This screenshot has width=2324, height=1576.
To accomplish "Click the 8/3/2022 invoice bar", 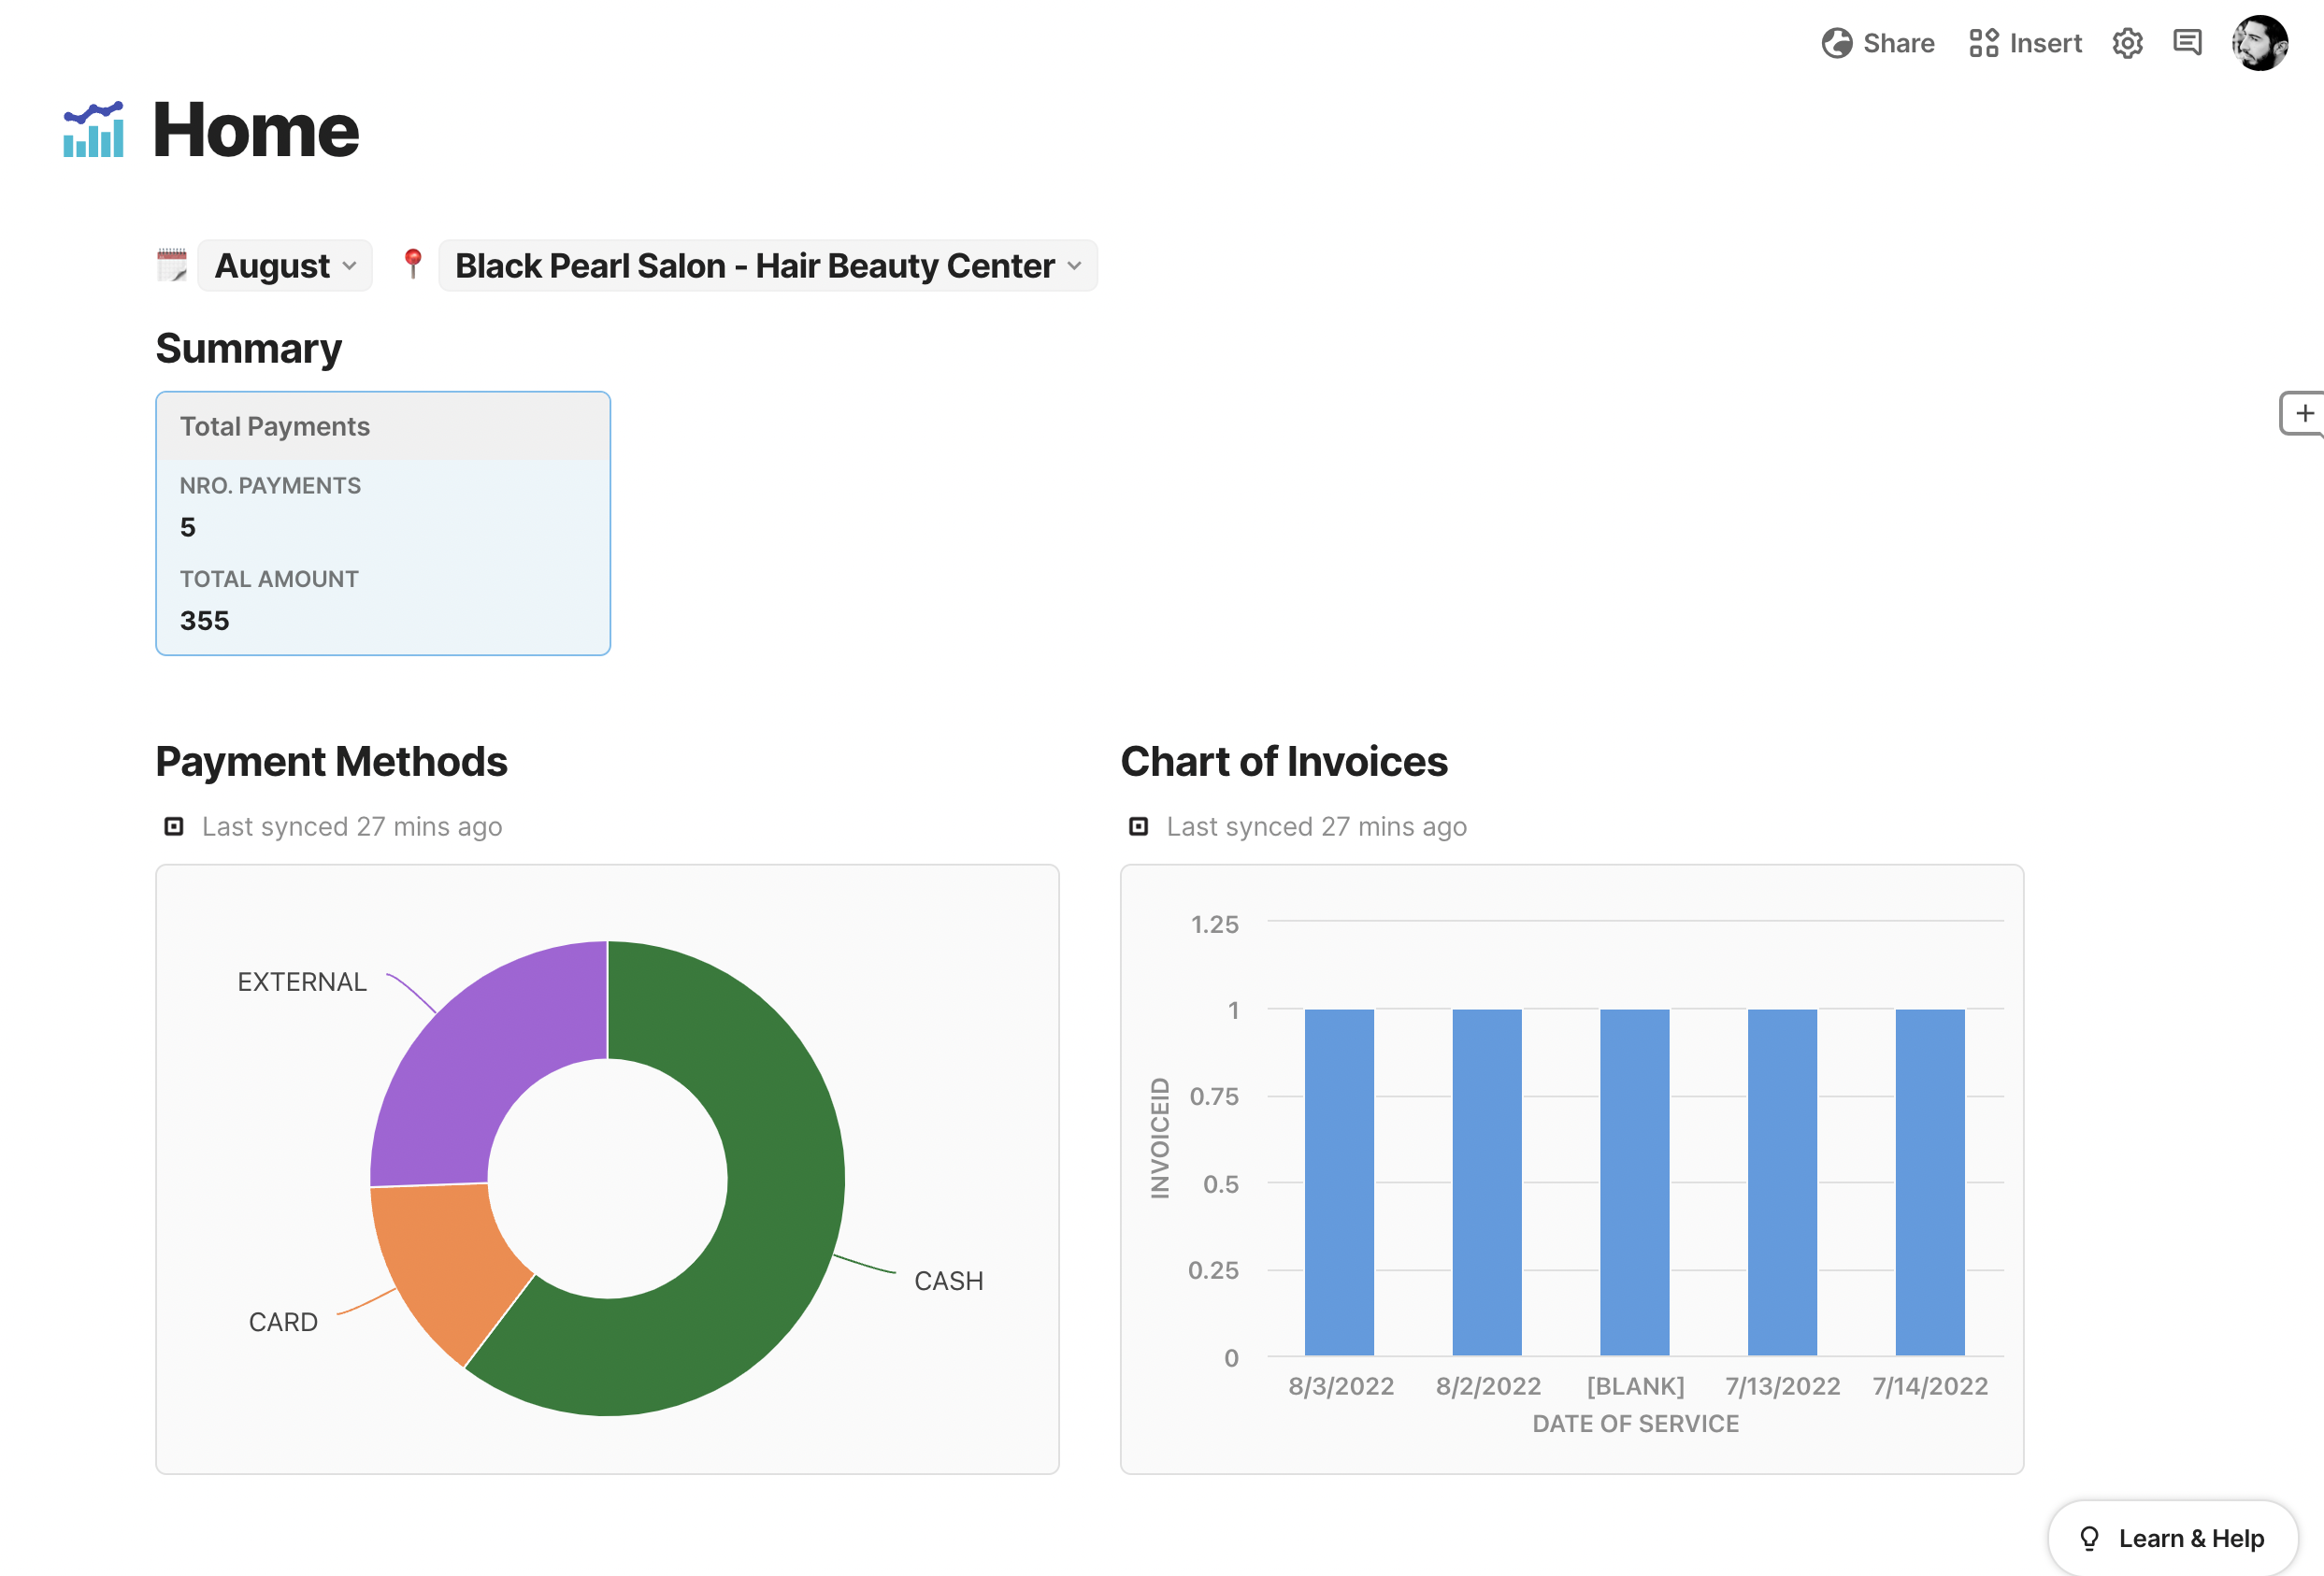I will tap(1339, 1182).
